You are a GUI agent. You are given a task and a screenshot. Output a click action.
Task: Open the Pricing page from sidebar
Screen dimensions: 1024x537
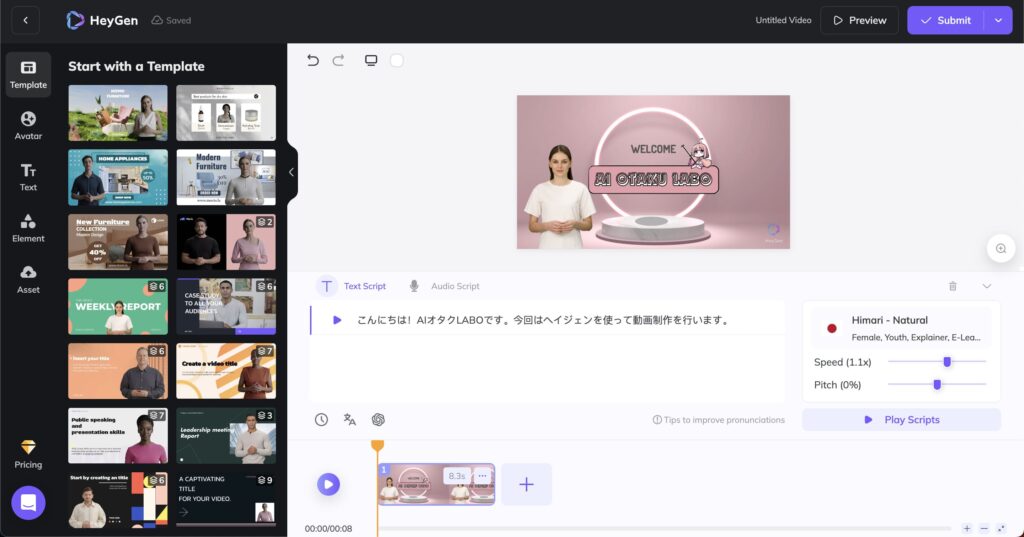28,454
